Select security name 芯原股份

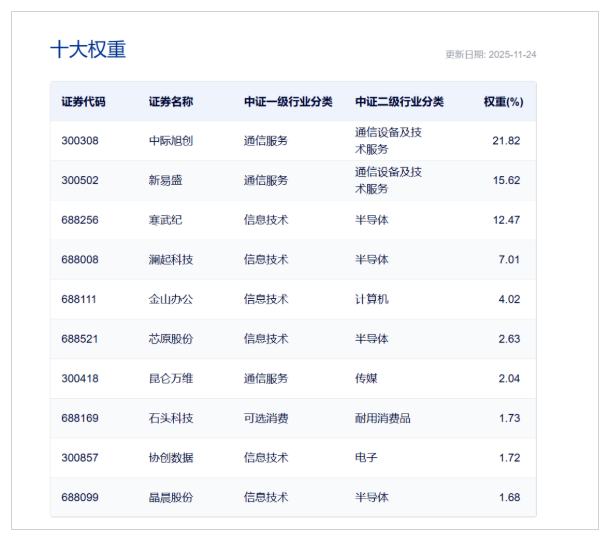pos(171,339)
